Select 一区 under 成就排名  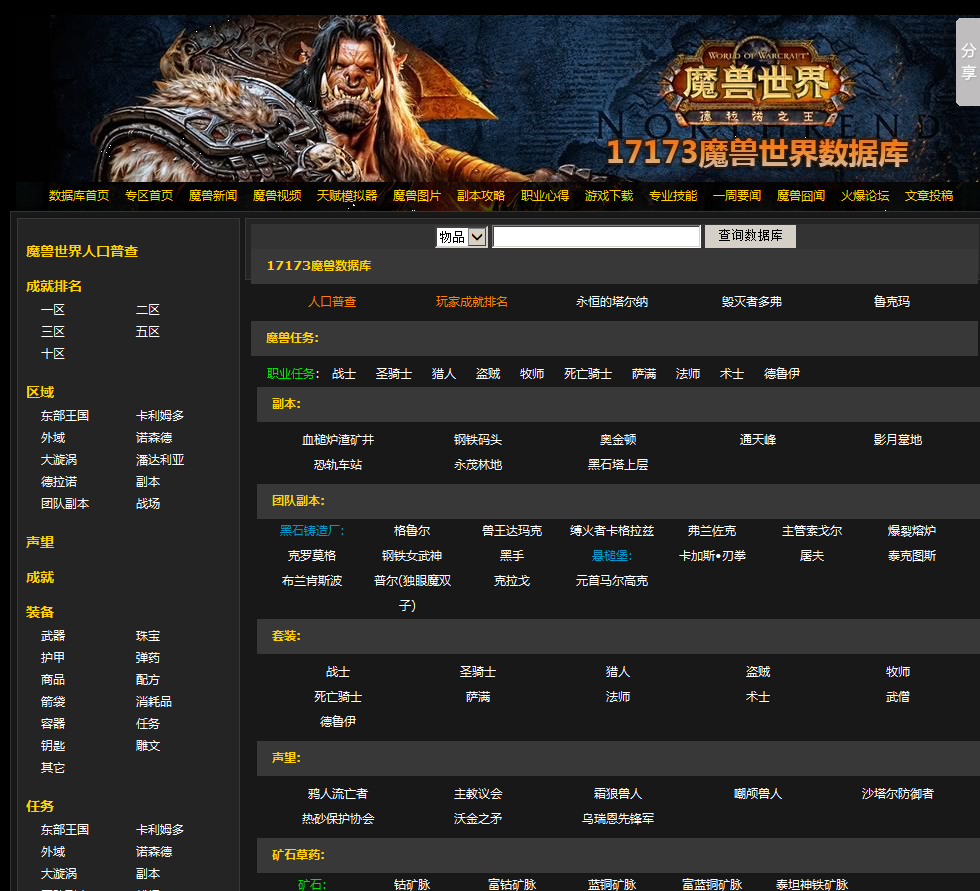pos(53,310)
